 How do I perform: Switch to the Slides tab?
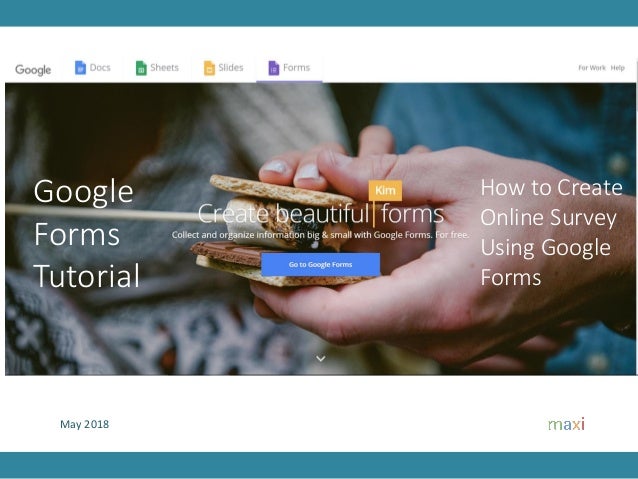(231, 68)
